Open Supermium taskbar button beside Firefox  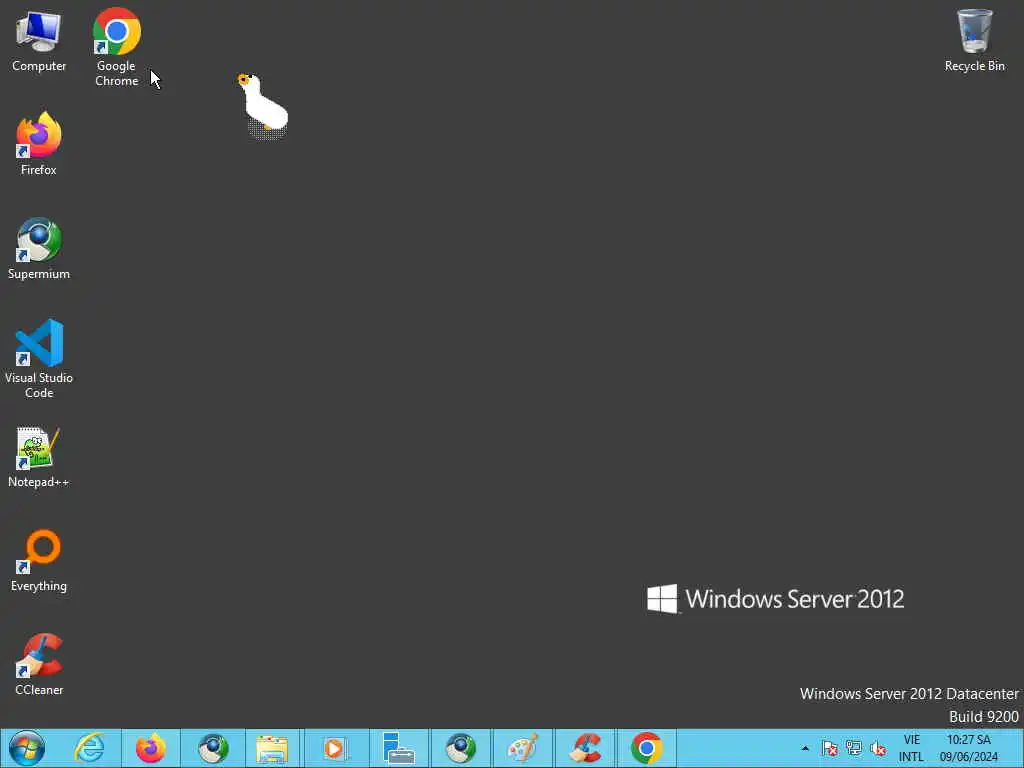[213, 748]
